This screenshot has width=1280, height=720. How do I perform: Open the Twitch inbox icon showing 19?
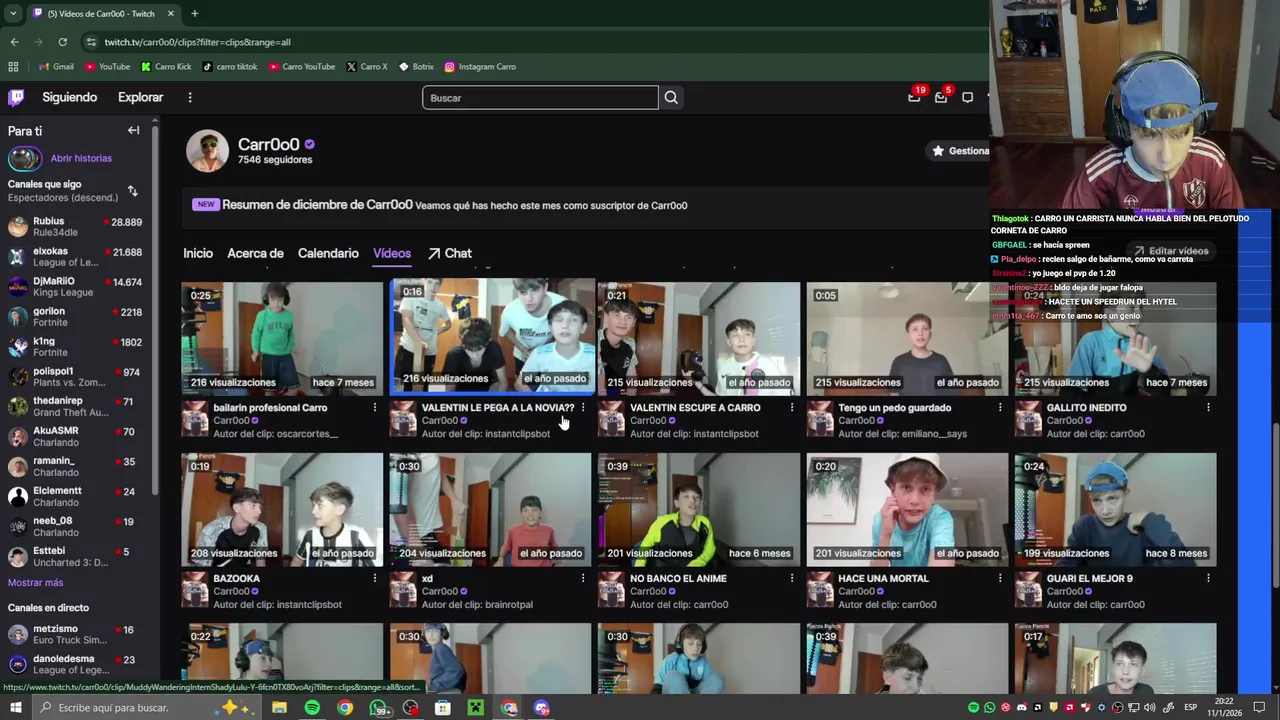(x=914, y=97)
